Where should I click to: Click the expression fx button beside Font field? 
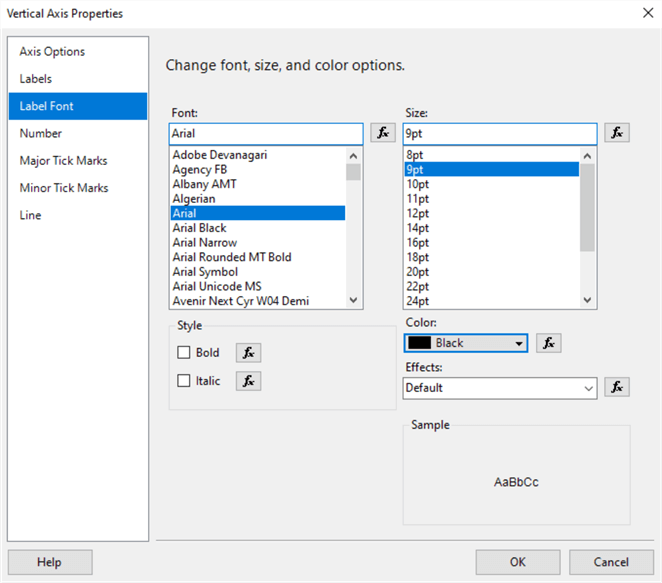click(383, 133)
